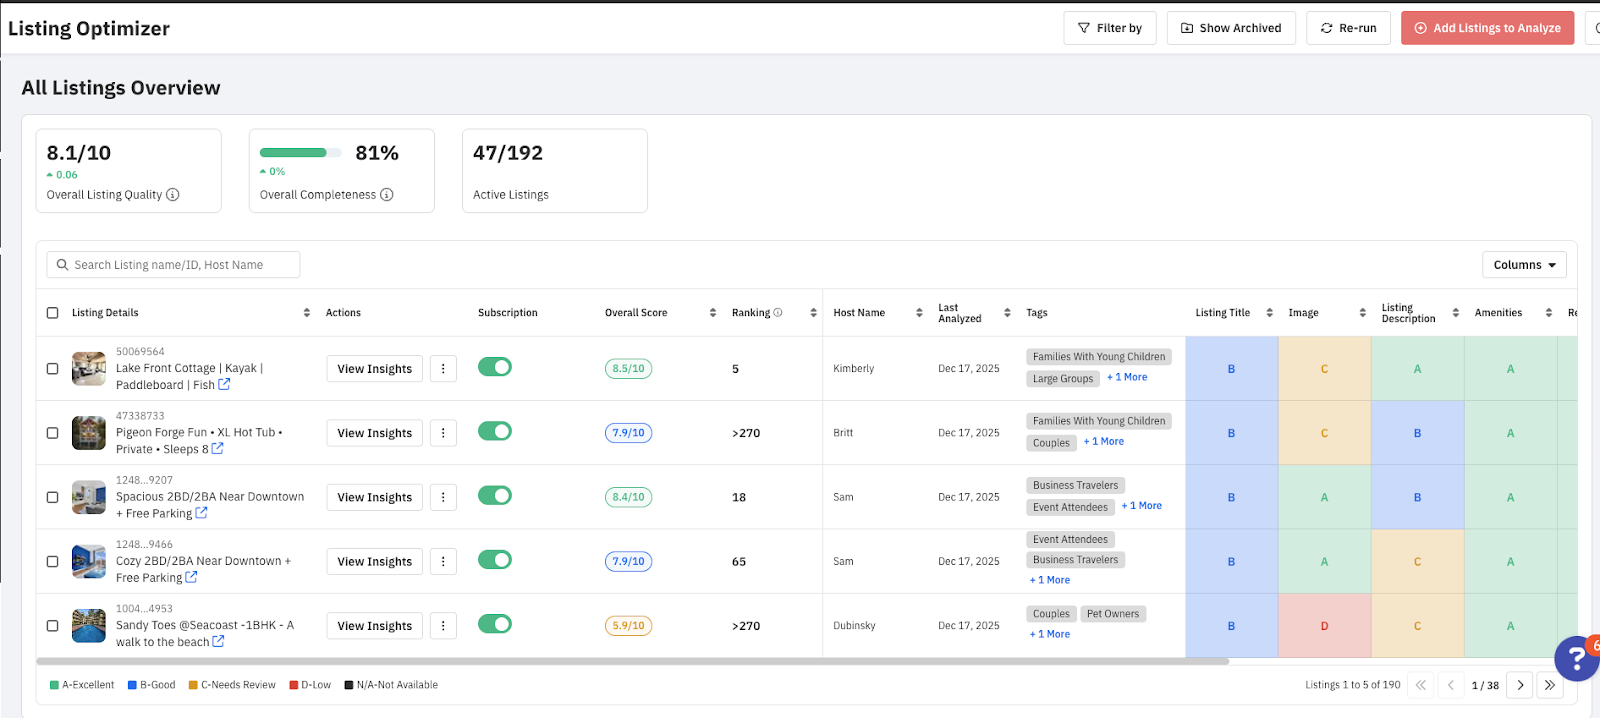Open the help question mark bubble
The width and height of the screenshot is (1600, 718).
pyautogui.click(x=1576, y=658)
